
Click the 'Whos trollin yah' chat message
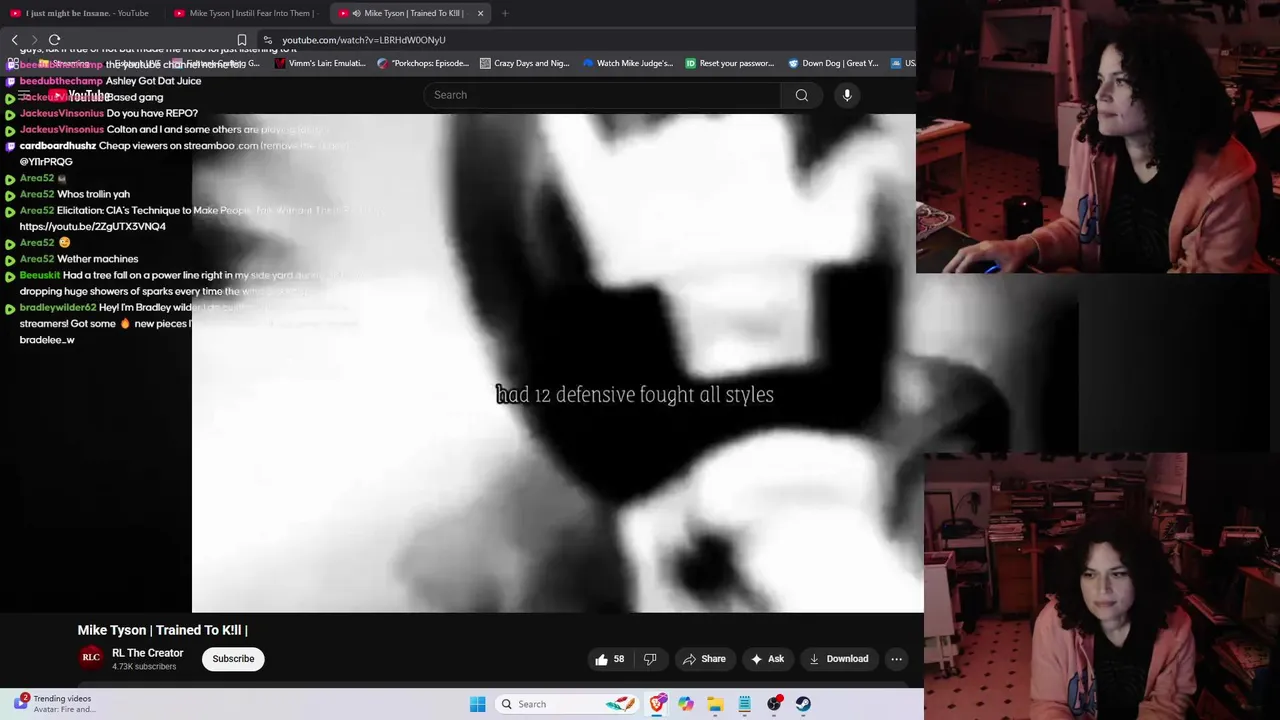(x=94, y=194)
